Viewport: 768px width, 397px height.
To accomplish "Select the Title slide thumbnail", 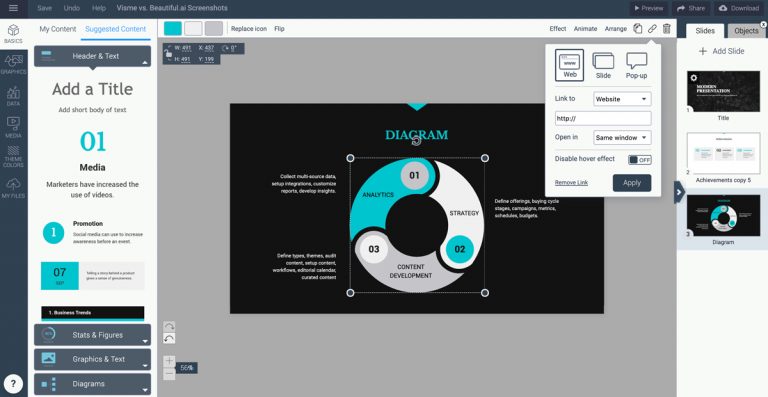I will [x=723, y=92].
